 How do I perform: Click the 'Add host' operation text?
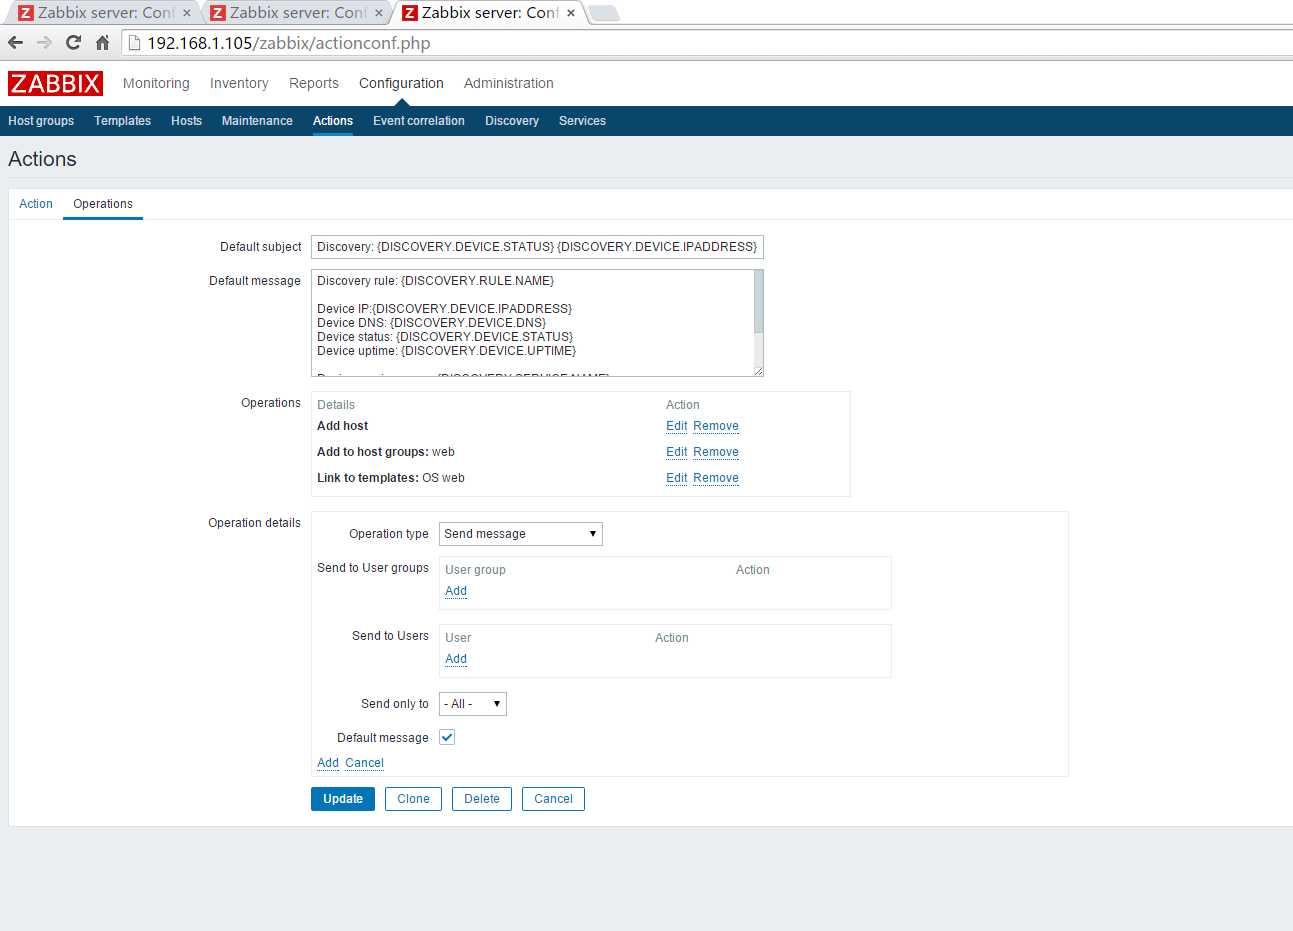(x=343, y=426)
